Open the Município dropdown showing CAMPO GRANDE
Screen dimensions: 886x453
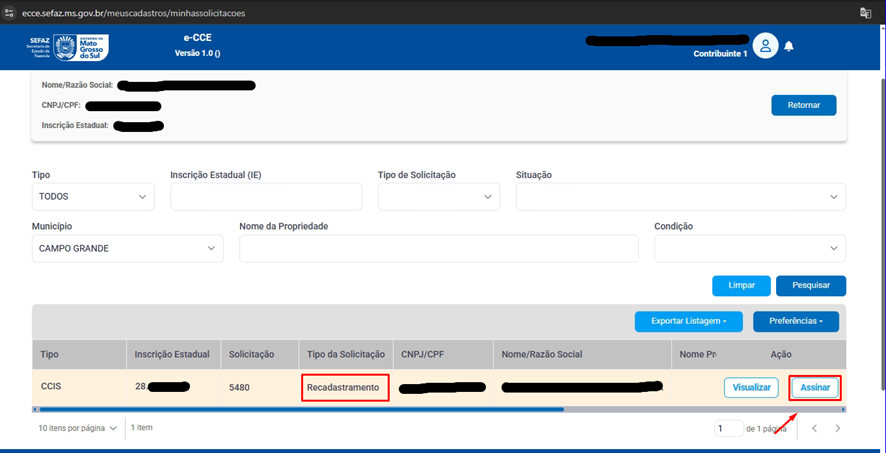[x=127, y=248]
